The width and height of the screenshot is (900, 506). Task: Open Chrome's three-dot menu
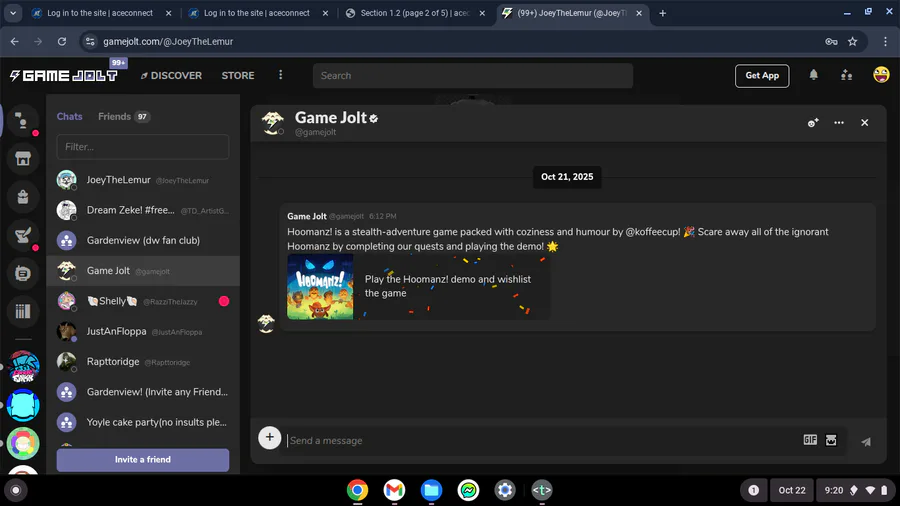coord(885,41)
